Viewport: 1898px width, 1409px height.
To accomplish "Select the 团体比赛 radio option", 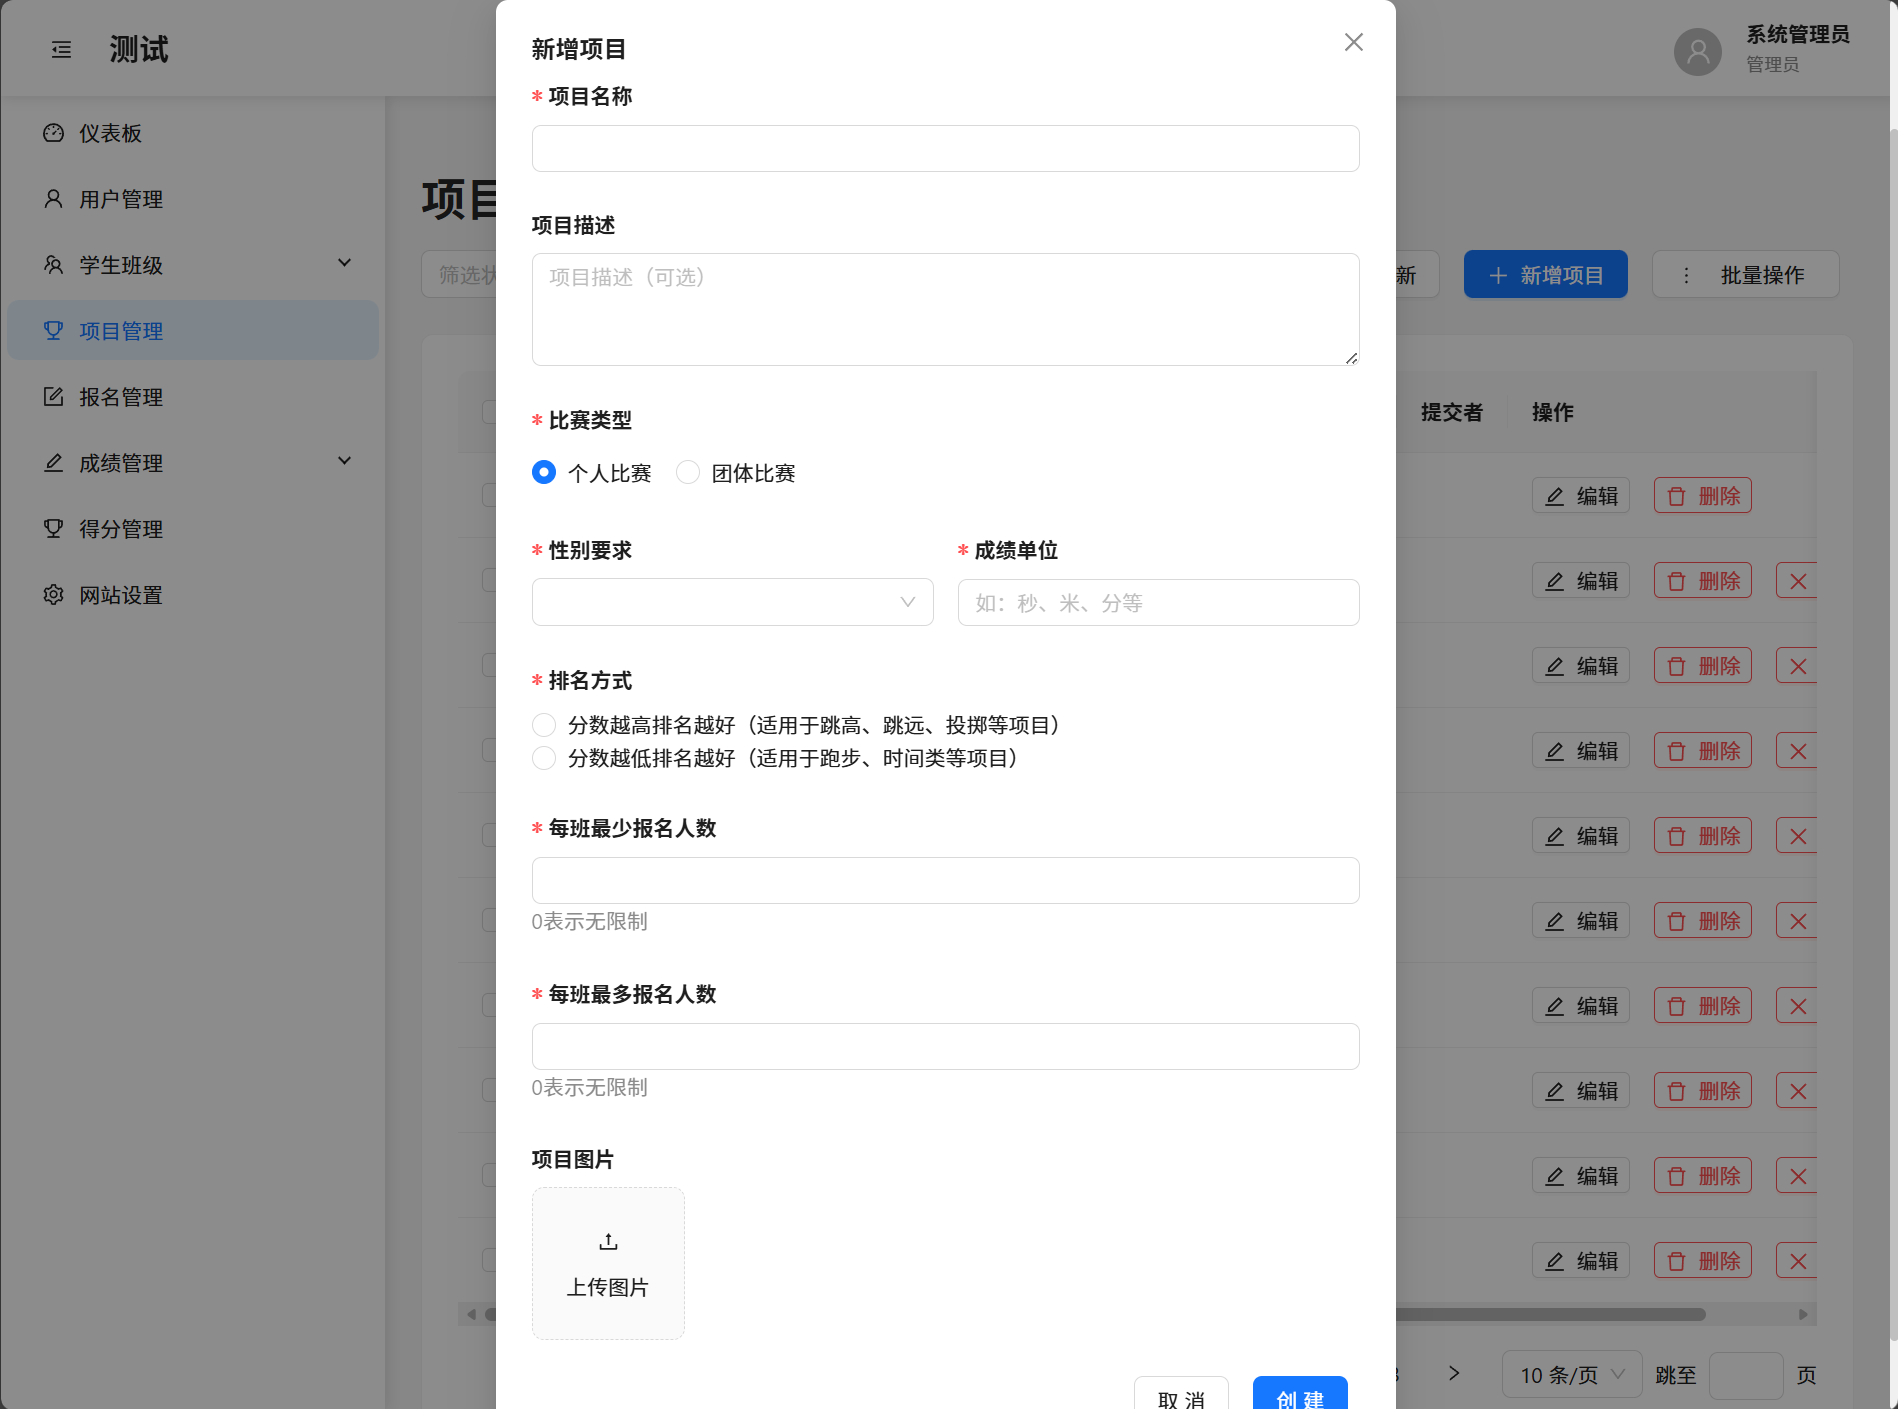I will 688,473.
